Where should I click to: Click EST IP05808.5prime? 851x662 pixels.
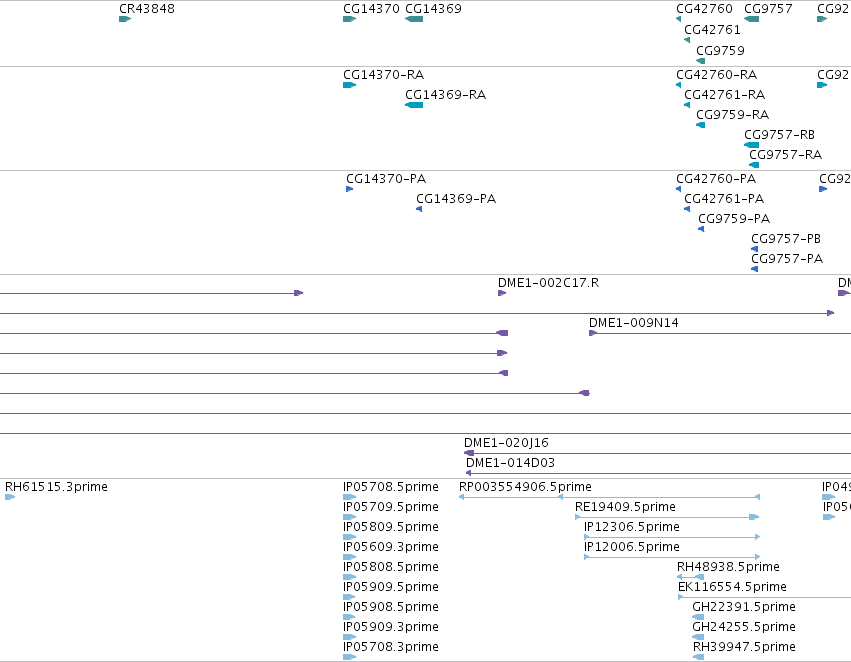click(x=390, y=568)
